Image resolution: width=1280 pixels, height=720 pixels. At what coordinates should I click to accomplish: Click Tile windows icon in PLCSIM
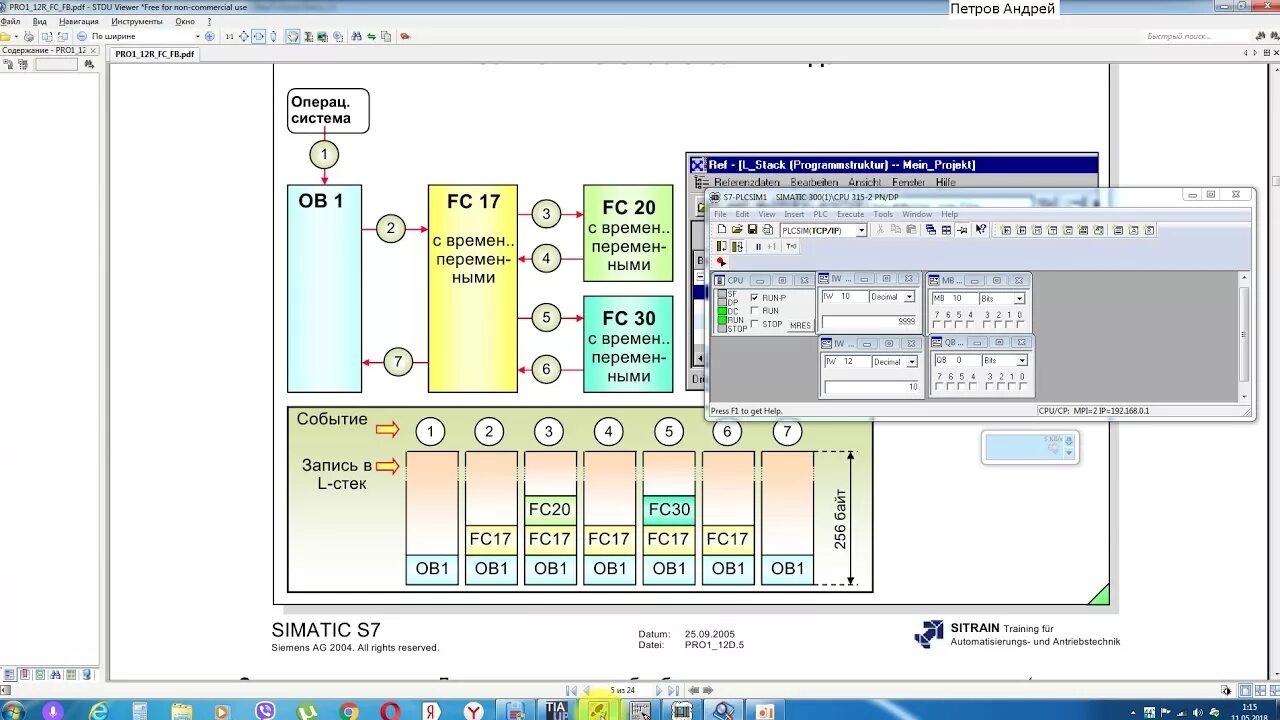pos(946,229)
